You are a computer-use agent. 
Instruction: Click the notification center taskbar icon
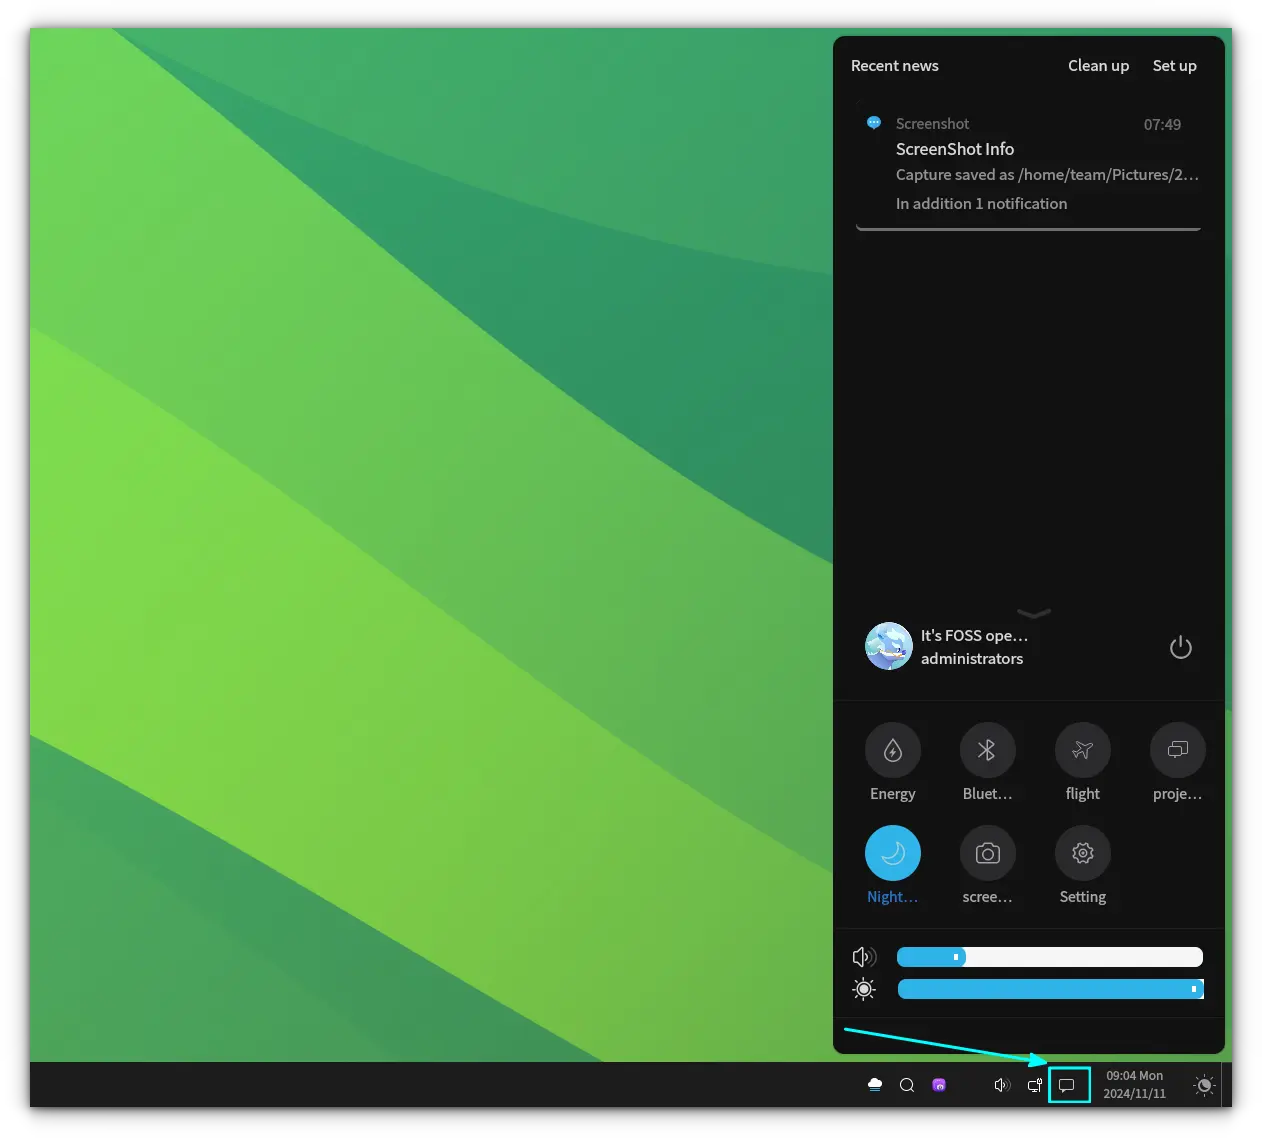coord(1068,1085)
